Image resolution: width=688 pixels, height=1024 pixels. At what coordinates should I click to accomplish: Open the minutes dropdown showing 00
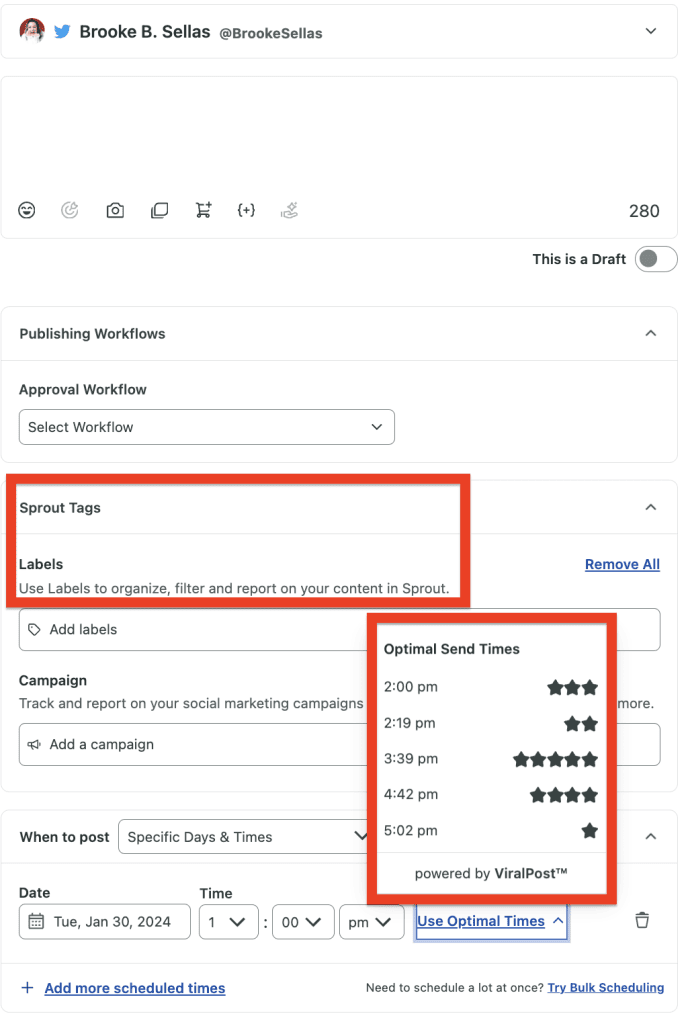[303, 921]
